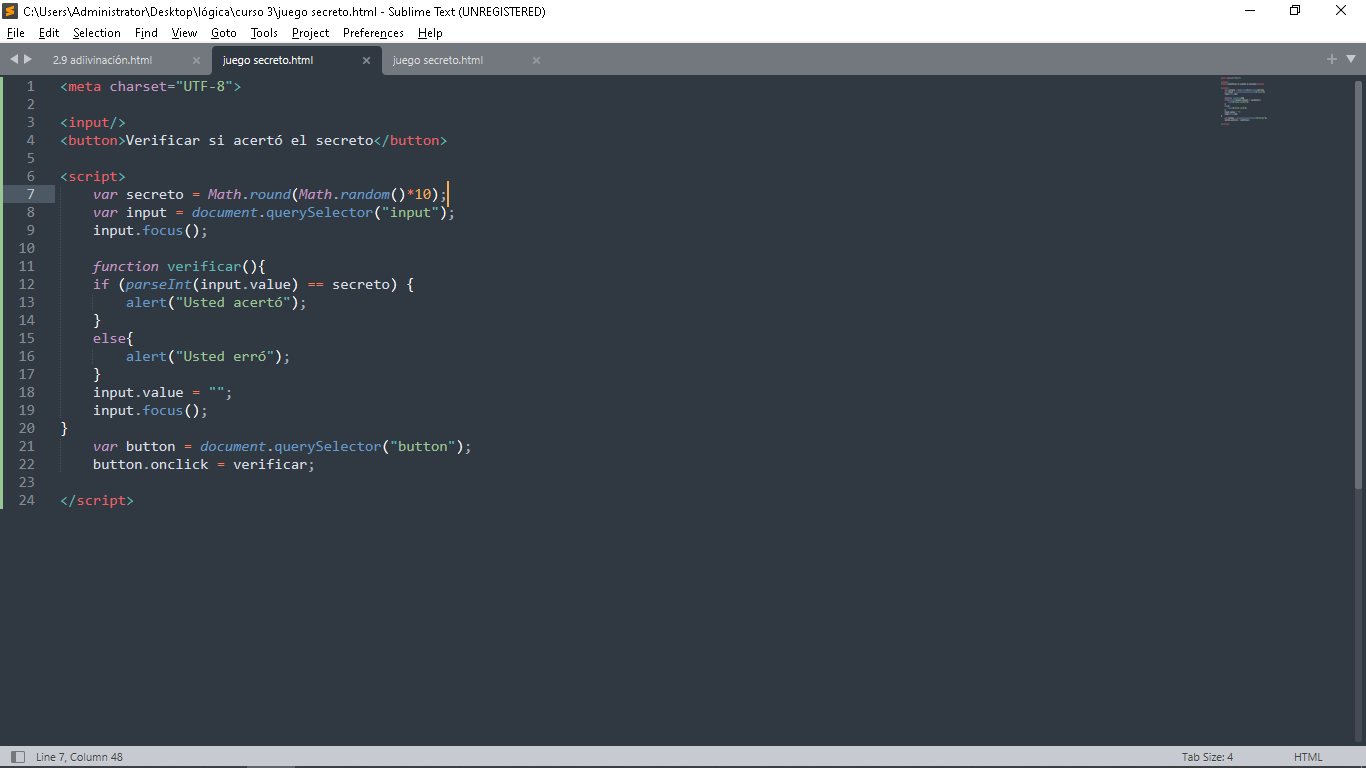
Task: Click the "Usted acertó" string
Action: click(x=233, y=302)
